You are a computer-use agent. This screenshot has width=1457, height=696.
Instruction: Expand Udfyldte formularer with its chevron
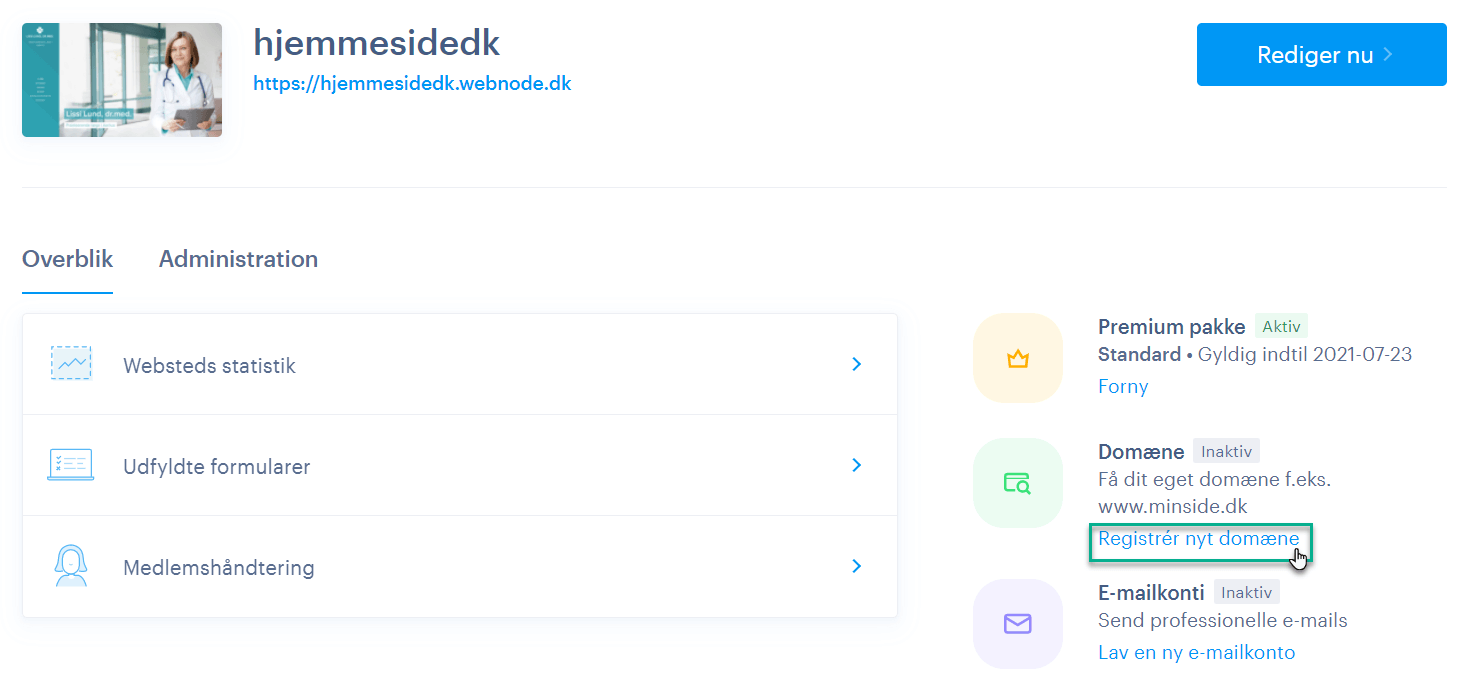856,465
